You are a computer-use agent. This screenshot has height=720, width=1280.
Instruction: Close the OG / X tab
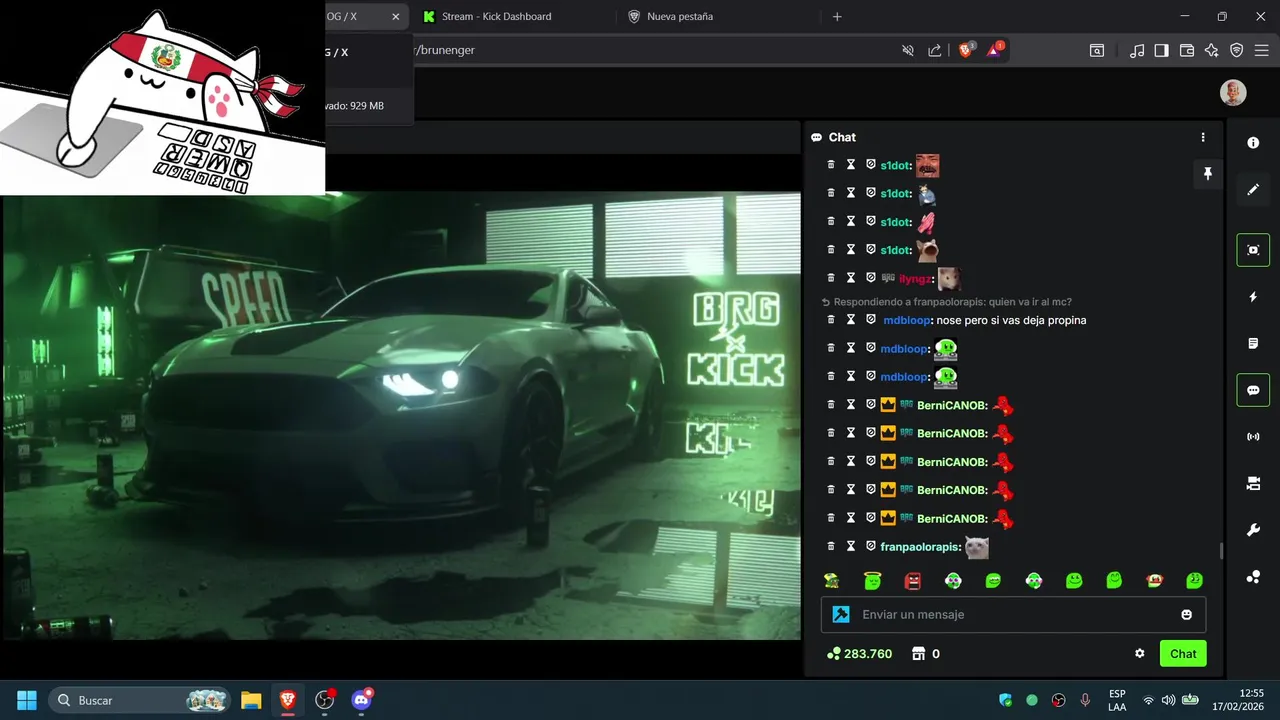coord(395,16)
